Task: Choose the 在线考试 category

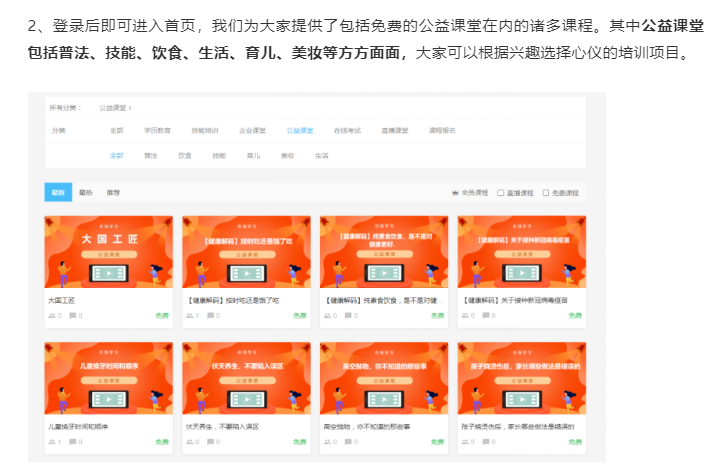Action: (x=347, y=131)
